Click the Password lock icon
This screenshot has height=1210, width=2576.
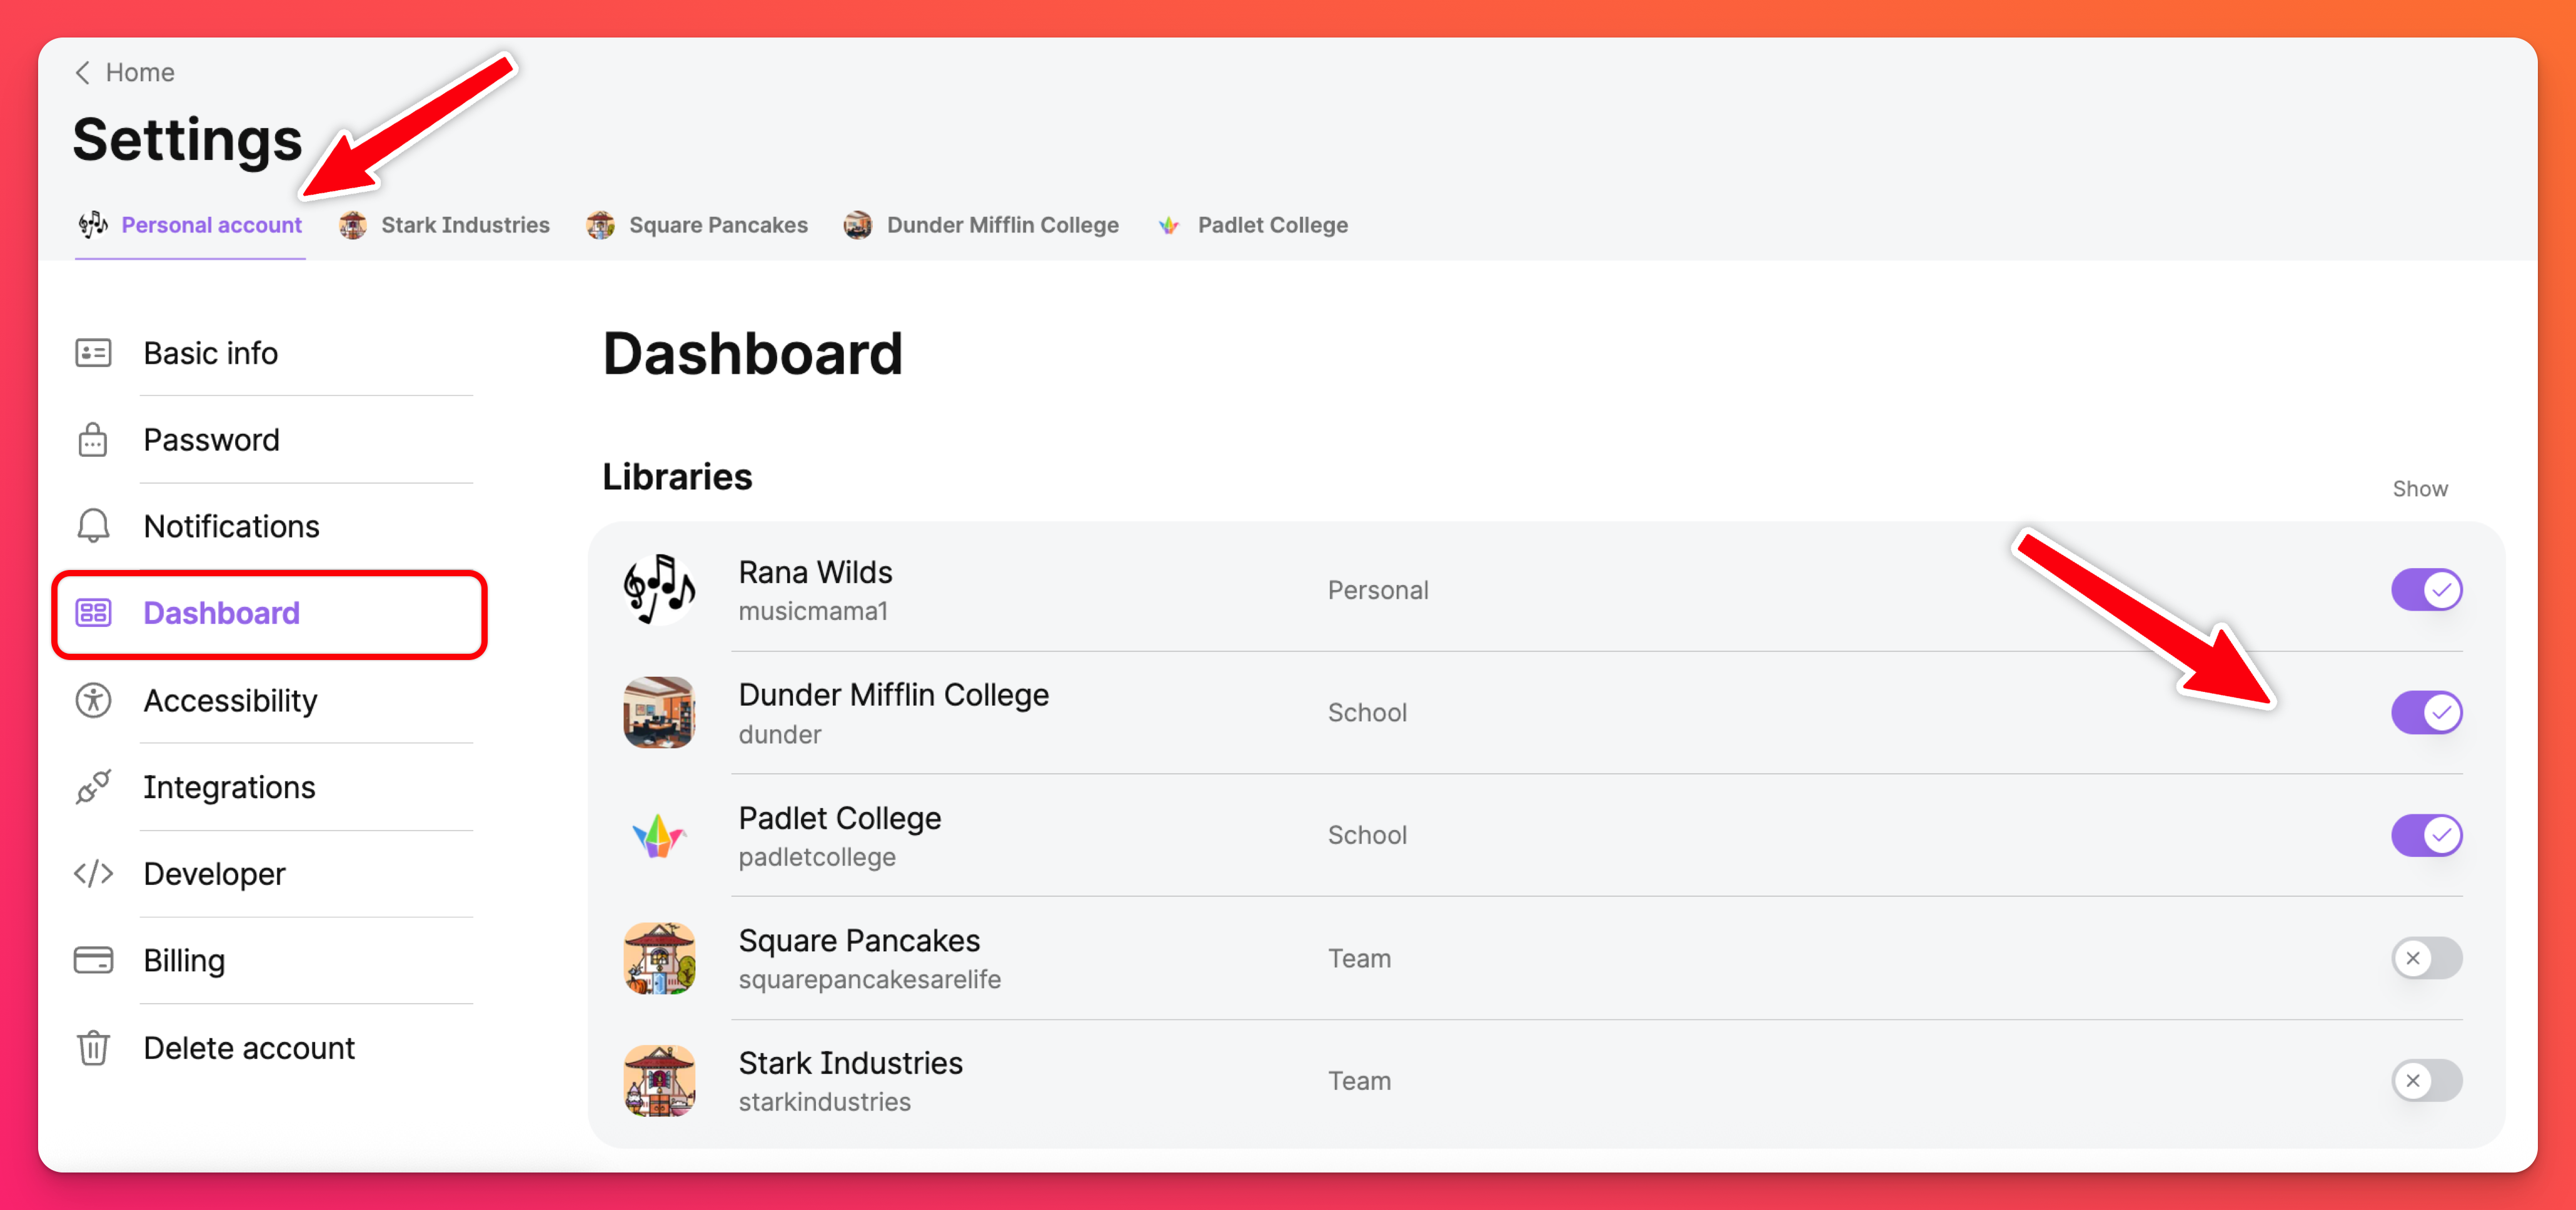tap(93, 440)
